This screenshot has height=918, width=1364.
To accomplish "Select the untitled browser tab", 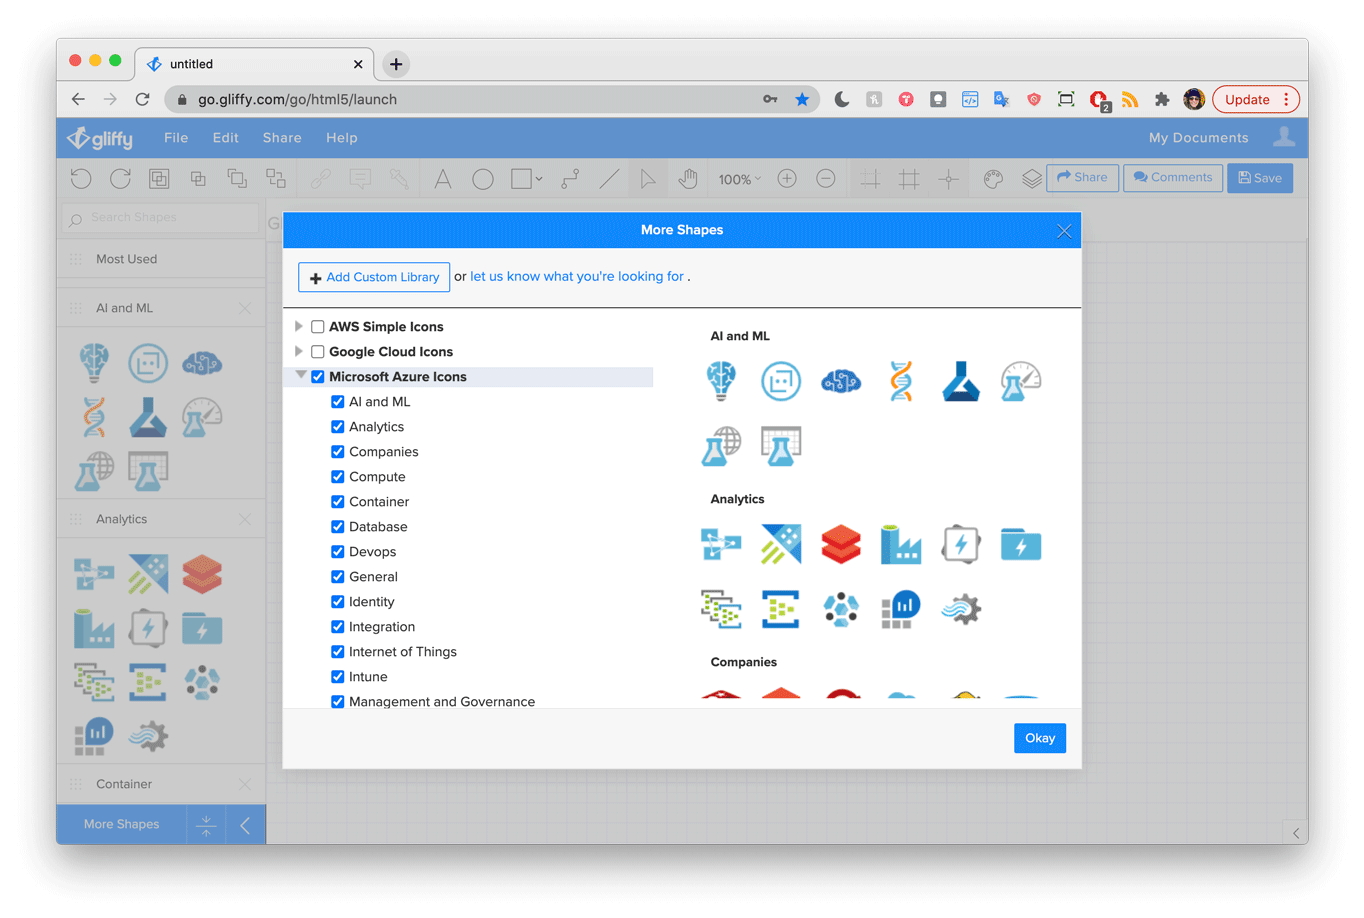I will (254, 64).
